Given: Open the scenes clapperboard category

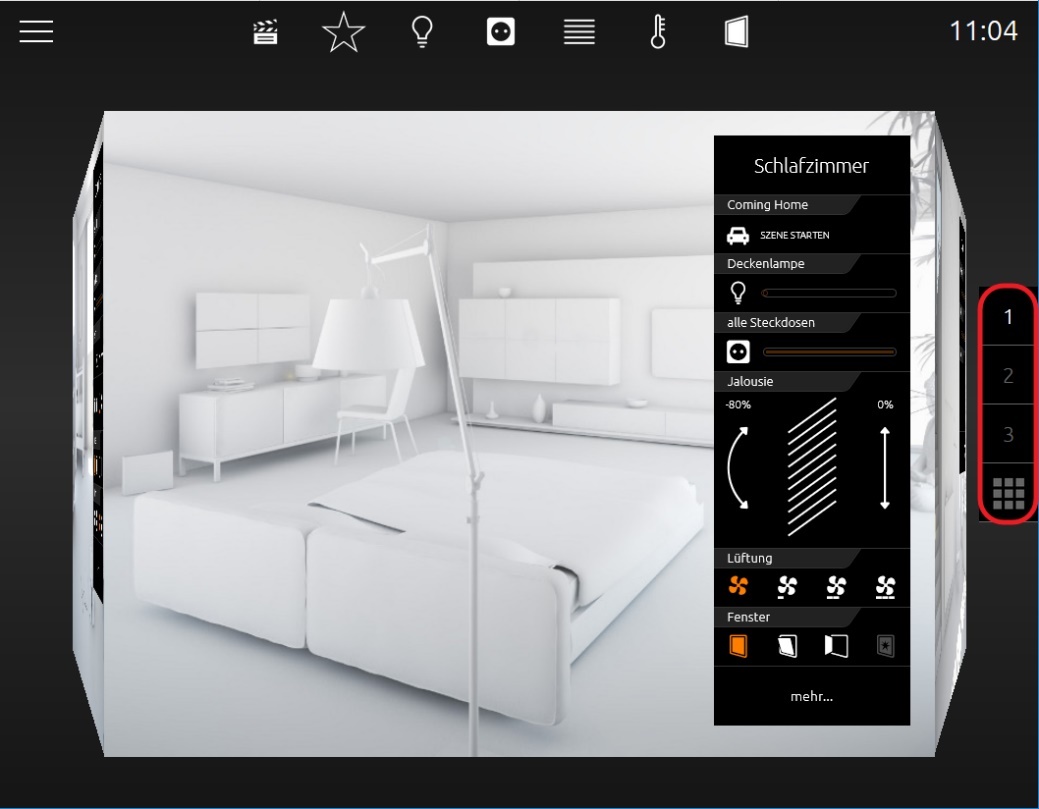Looking at the screenshot, I should (265, 32).
